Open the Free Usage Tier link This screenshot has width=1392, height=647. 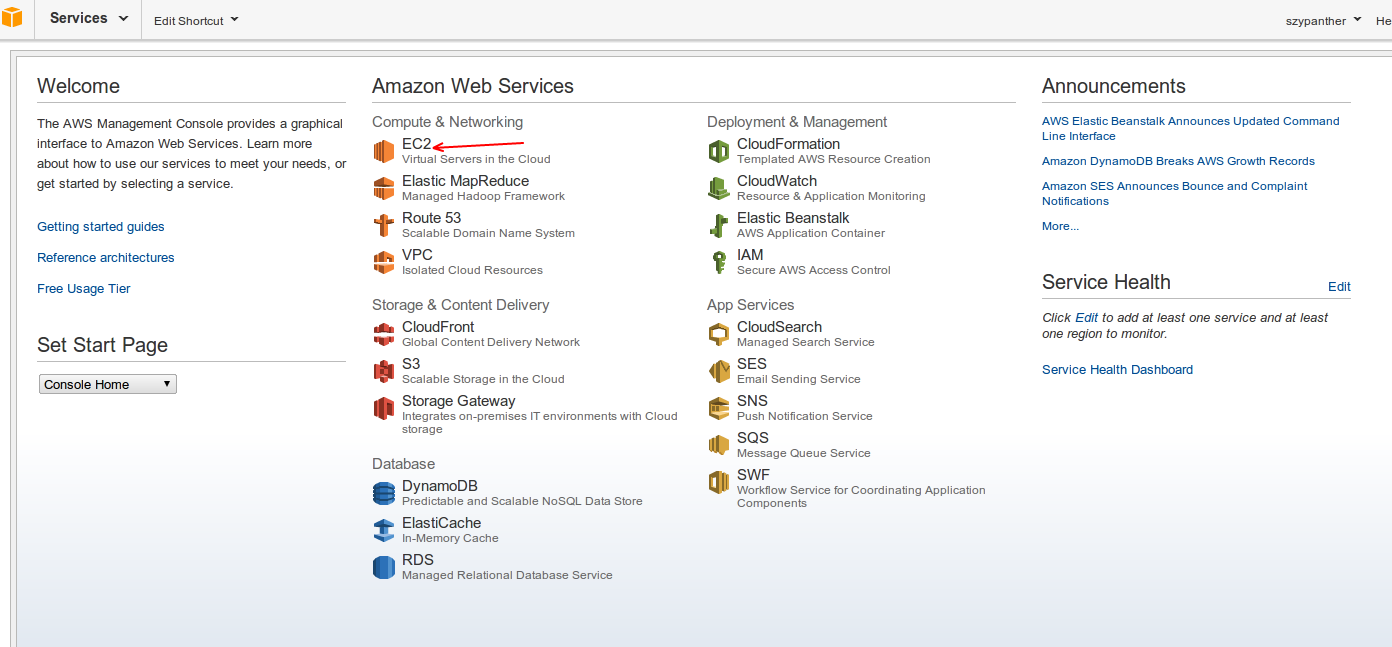(x=84, y=289)
